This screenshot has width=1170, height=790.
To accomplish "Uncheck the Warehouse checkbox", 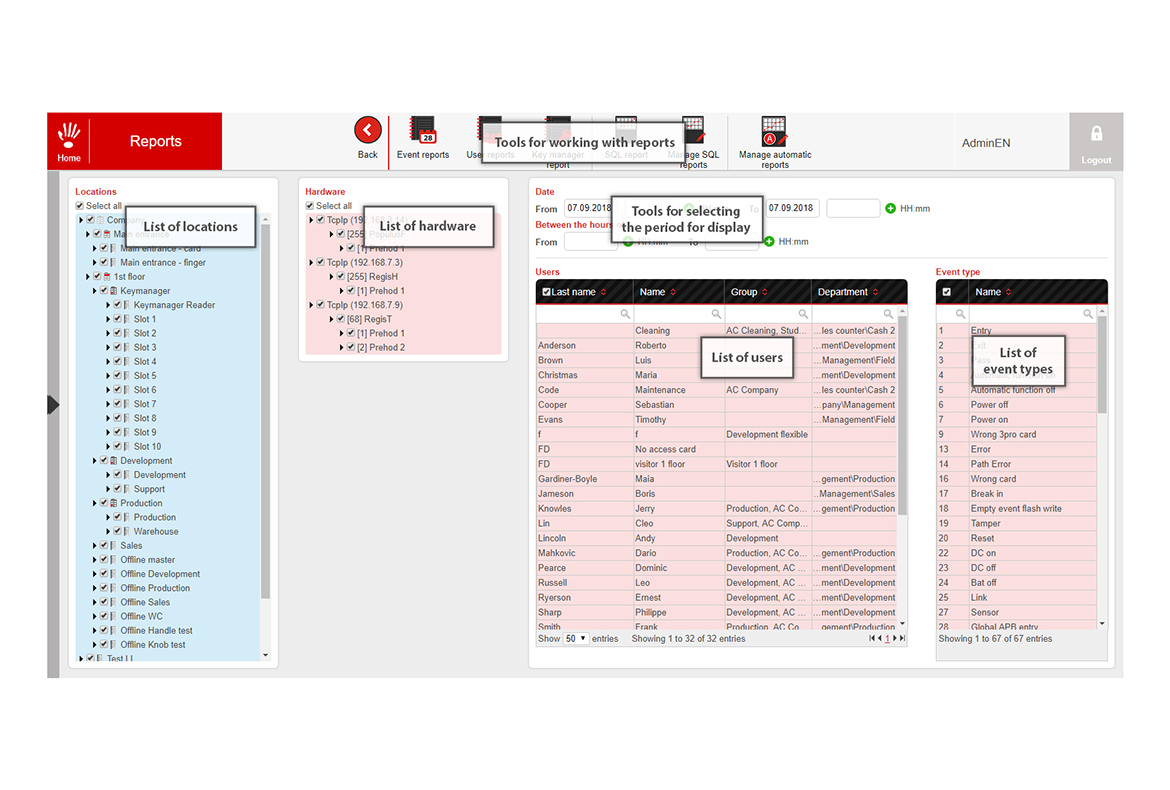I will click(x=117, y=531).
